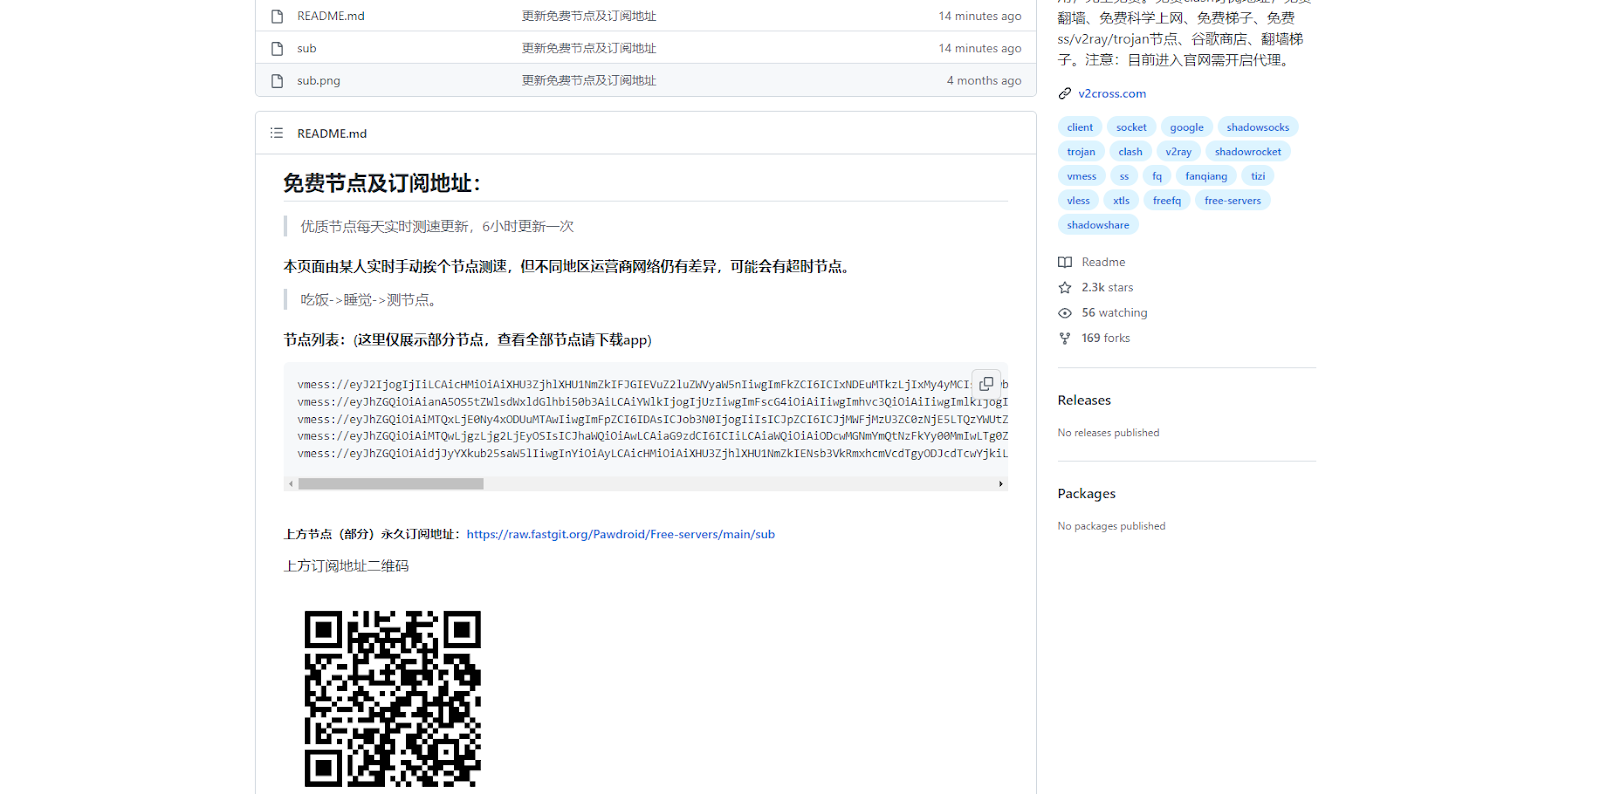Select the socket topic tag
Viewport: 1600px width, 794px height.
1131,127
